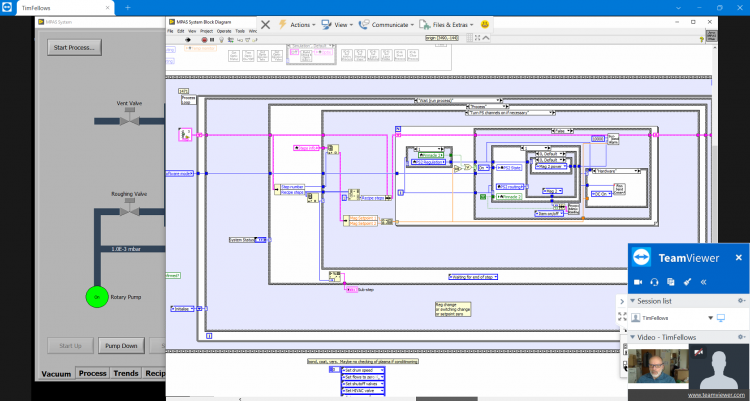Click the grid icon beside fullscreen arrows

tap(470, 38)
